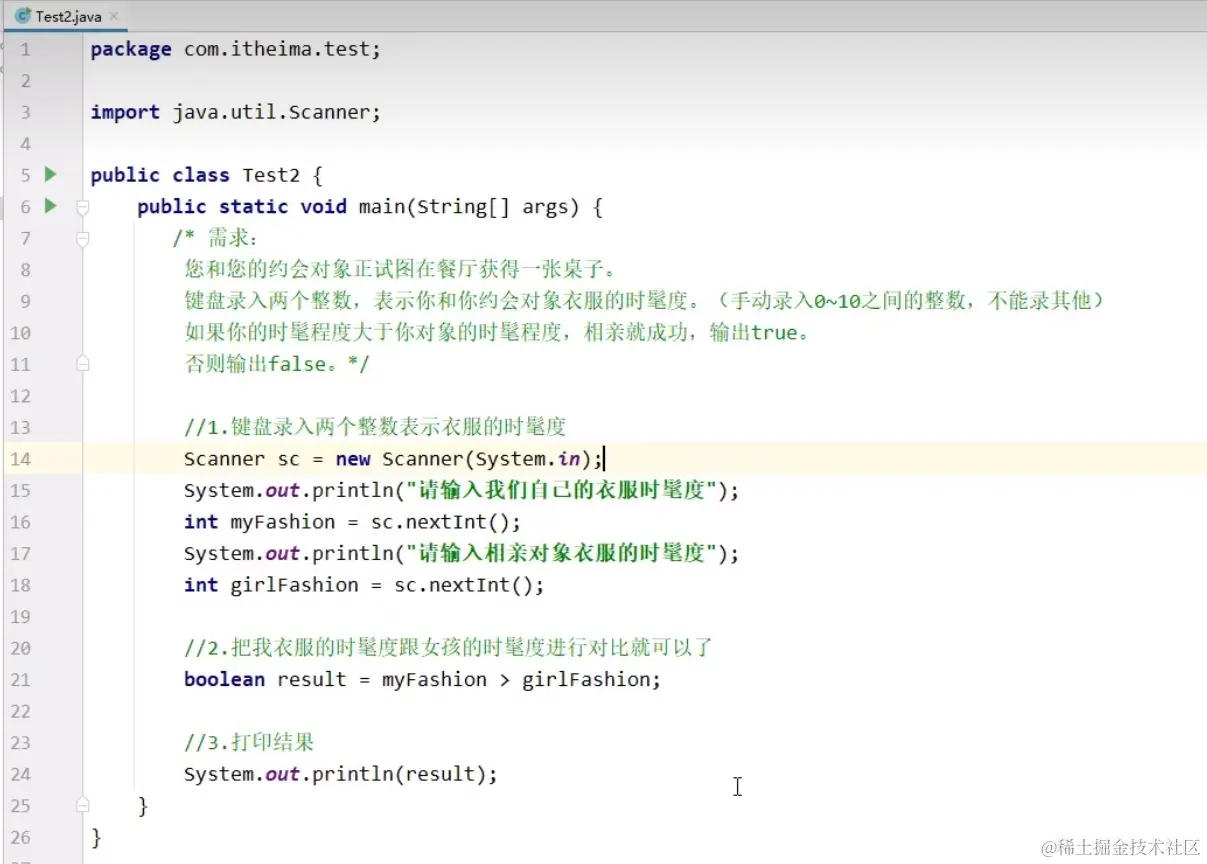Click the class closing brace on line 26

pos(96,836)
